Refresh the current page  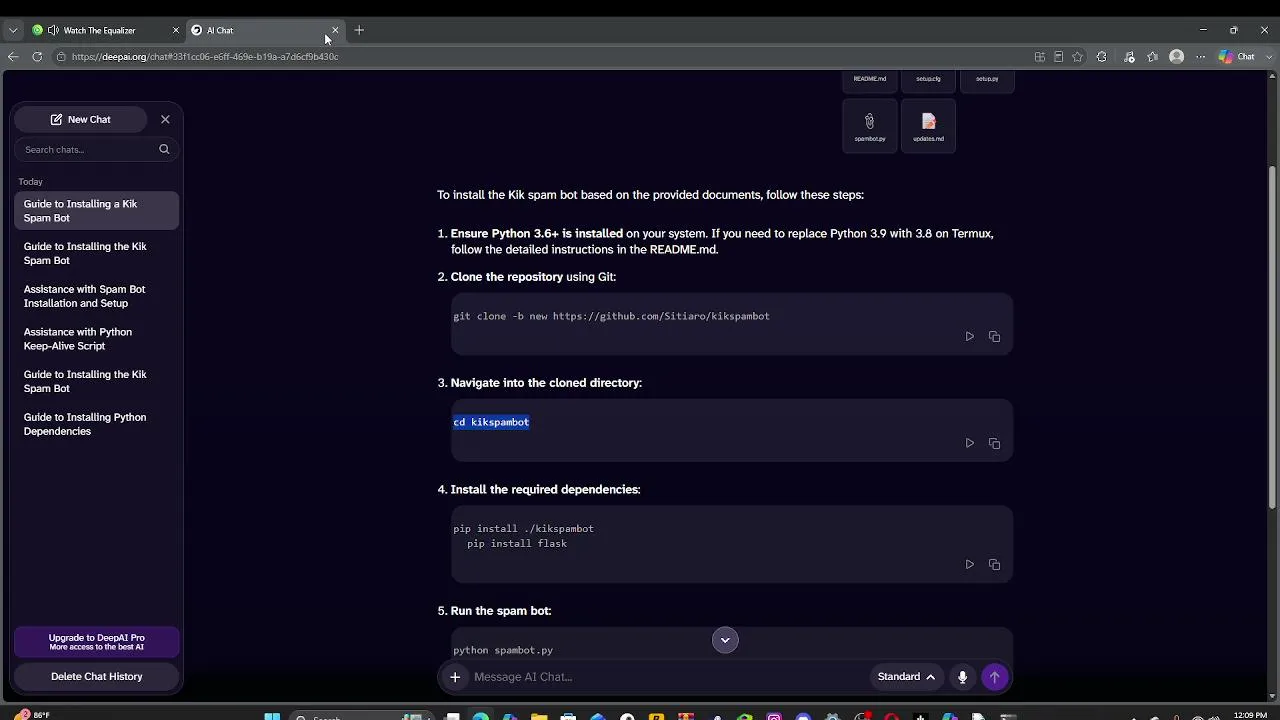(x=37, y=57)
